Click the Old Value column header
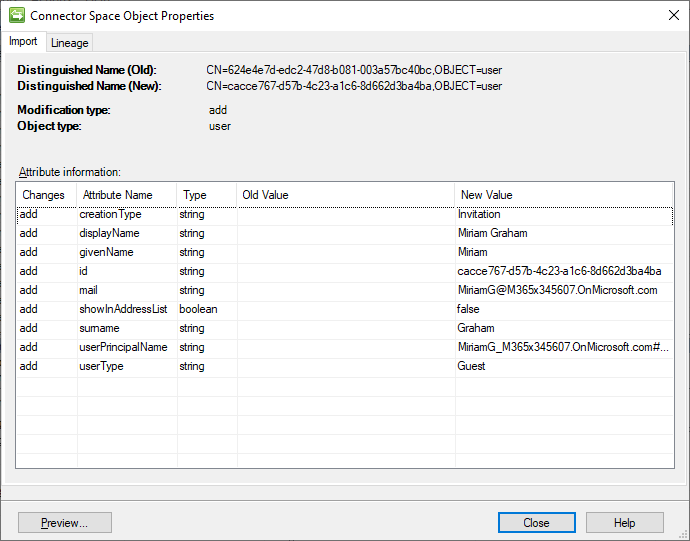The image size is (690, 541). [265, 195]
